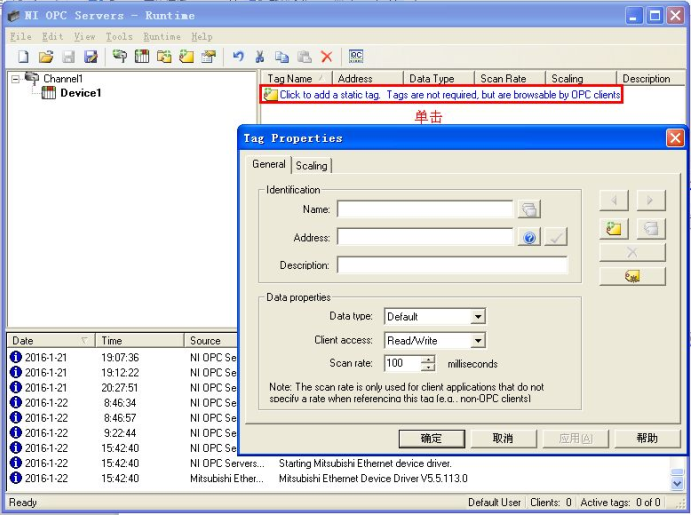The width and height of the screenshot is (691, 515).
Task: Click the 取消 Cancel button
Action: click(503, 438)
